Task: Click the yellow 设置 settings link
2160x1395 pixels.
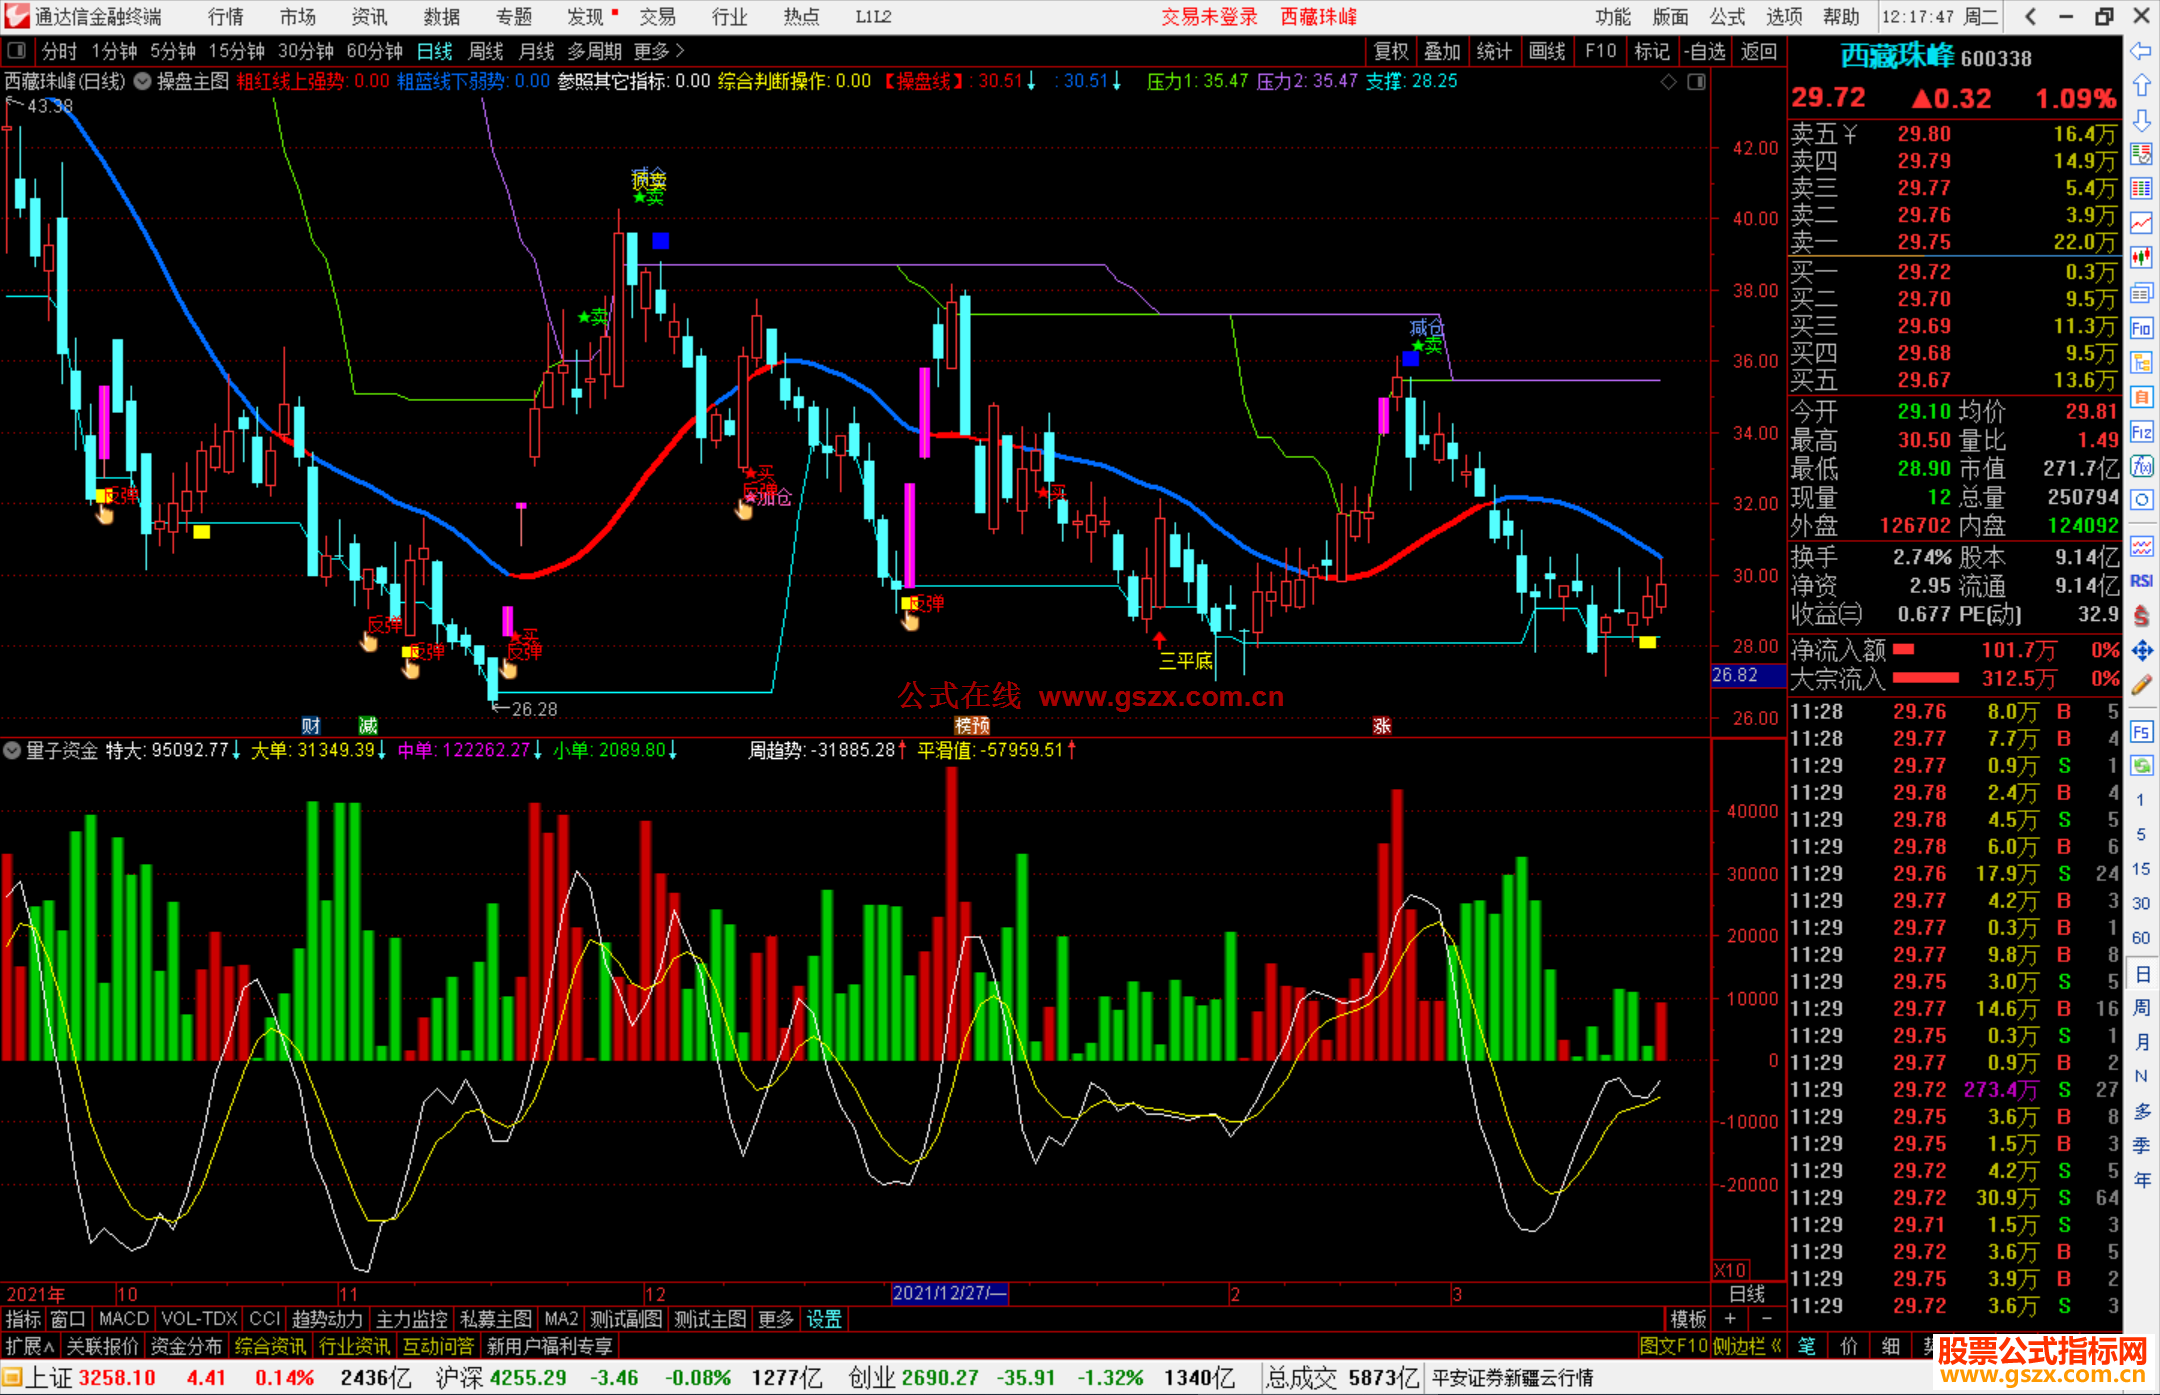Action: [x=824, y=1319]
